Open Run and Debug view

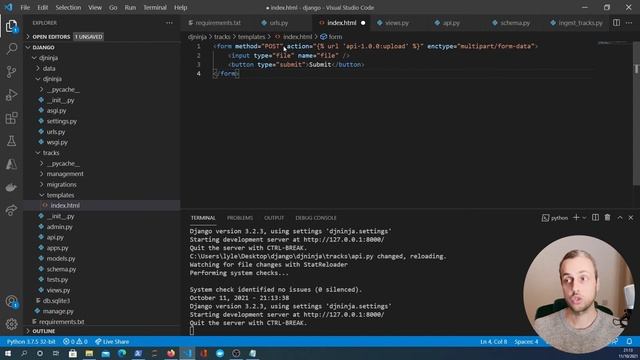11,95
